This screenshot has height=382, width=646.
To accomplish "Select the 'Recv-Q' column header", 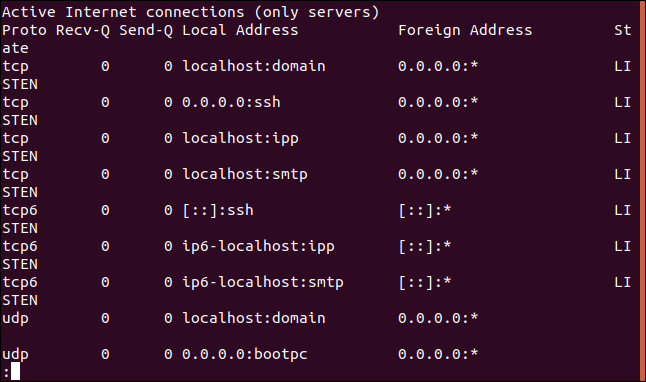I will (x=83, y=30).
